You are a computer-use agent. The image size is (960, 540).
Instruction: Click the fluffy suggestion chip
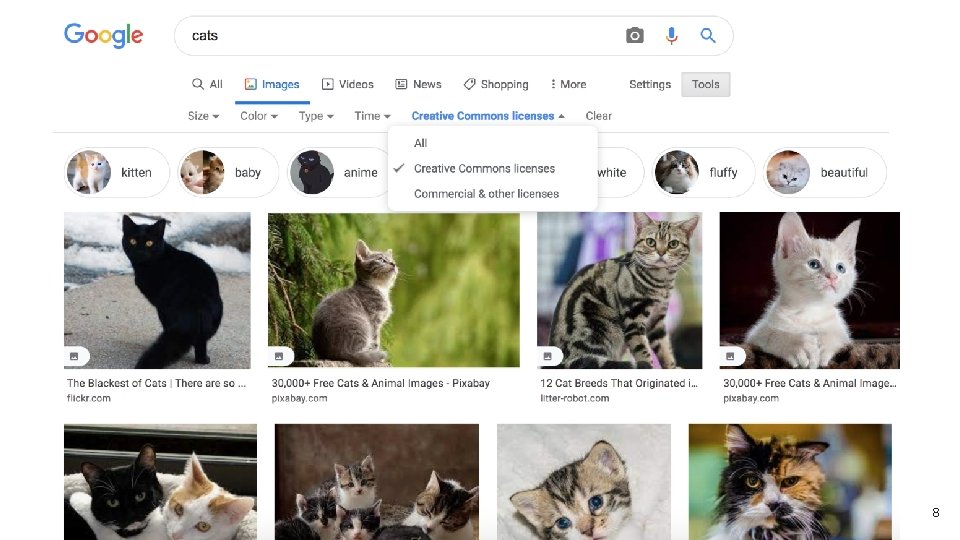point(702,172)
